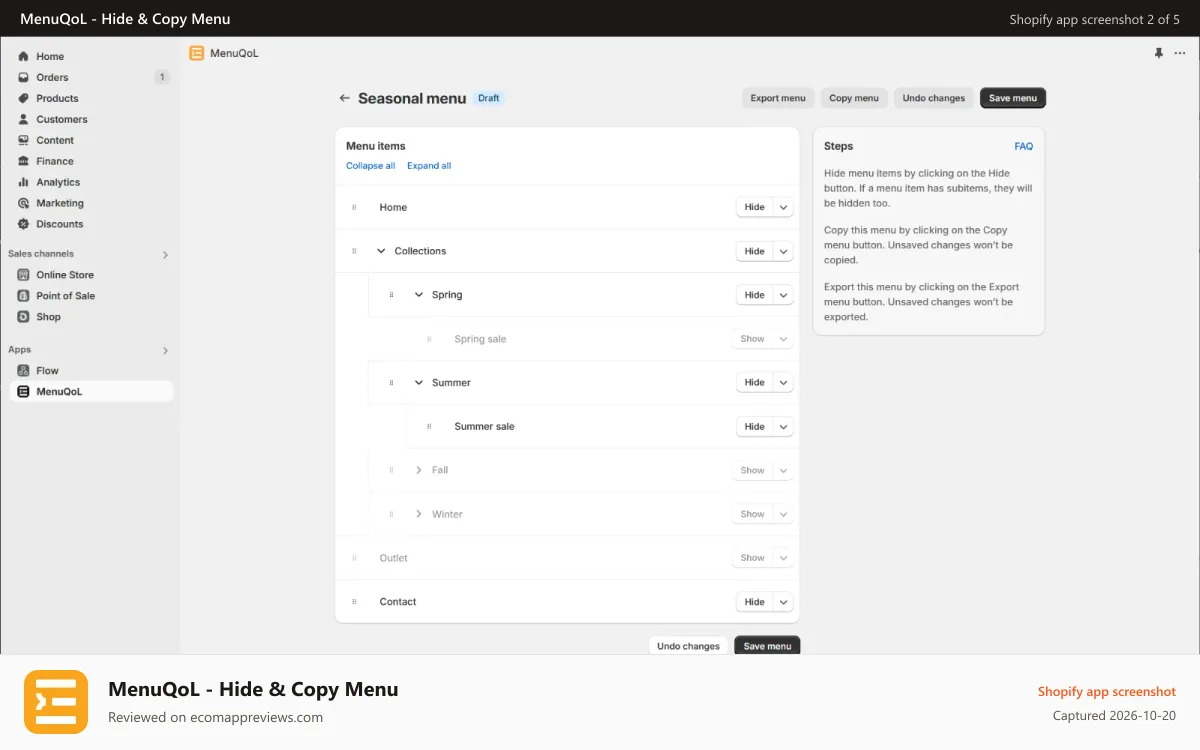Click the Orders count badge
This screenshot has width=1200, height=750.
[162, 77]
